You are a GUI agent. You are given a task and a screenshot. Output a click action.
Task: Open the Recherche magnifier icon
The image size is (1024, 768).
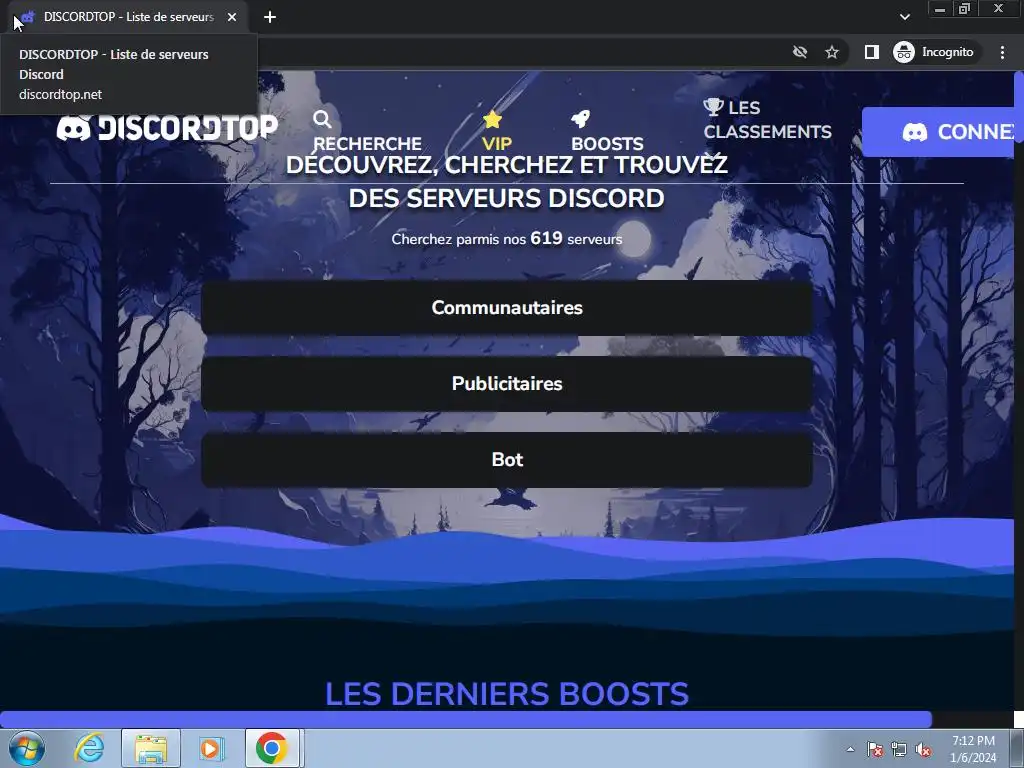(322, 120)
